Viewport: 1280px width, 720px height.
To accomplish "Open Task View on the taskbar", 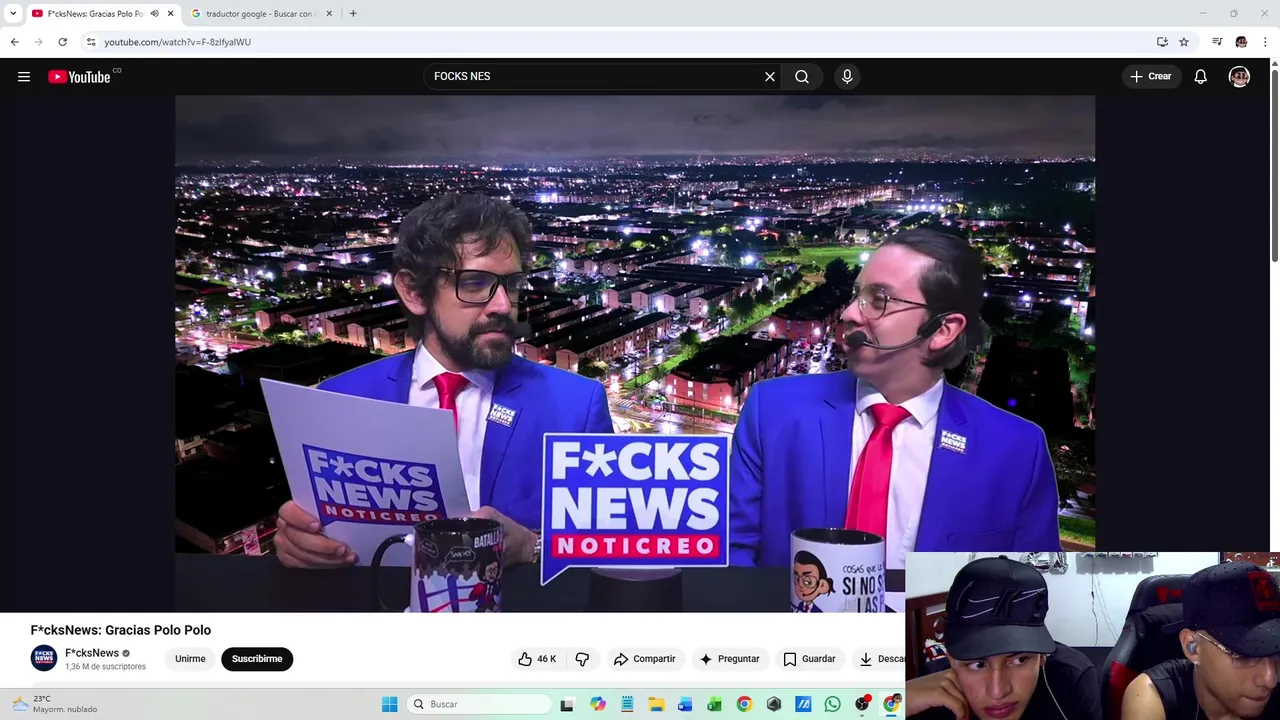I will [x=567, y=704].
